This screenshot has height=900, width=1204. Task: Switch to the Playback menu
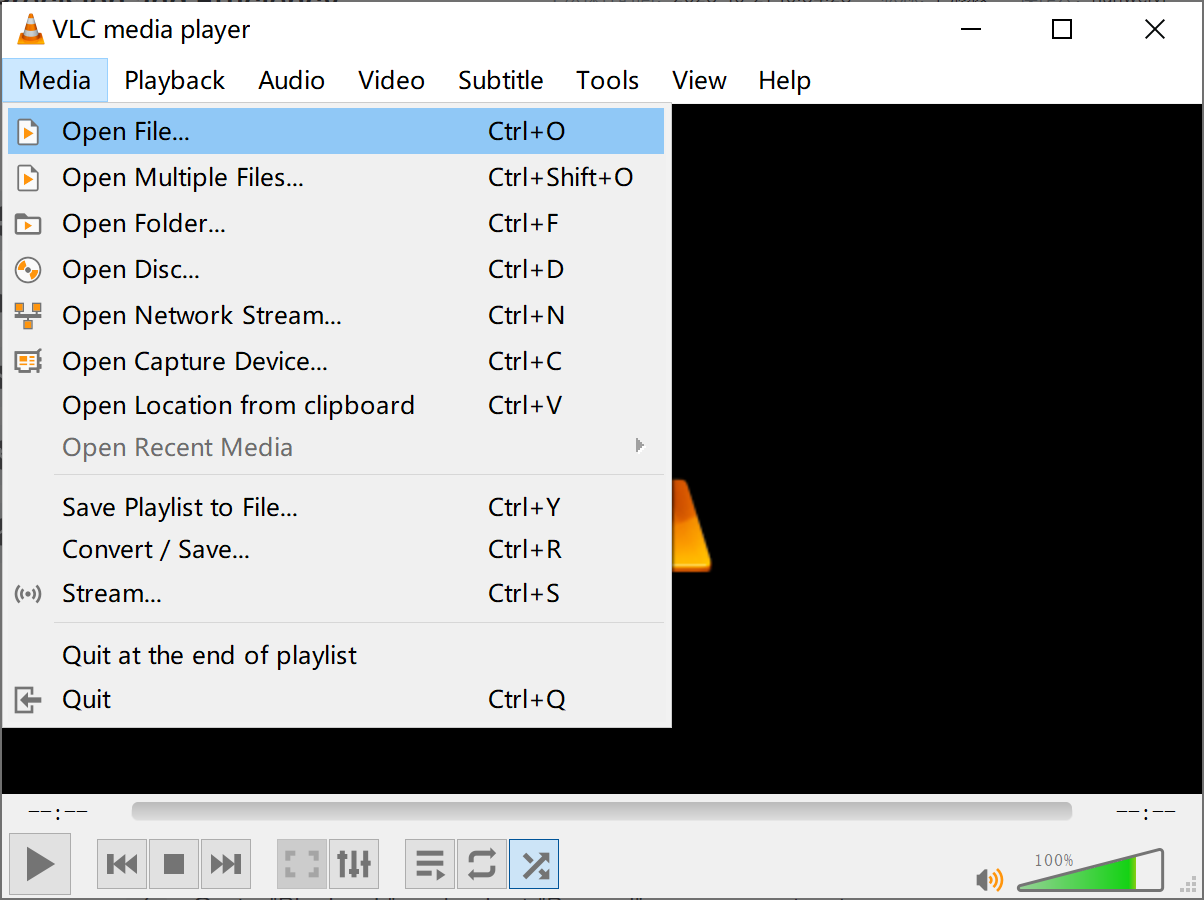pos(174,80)
